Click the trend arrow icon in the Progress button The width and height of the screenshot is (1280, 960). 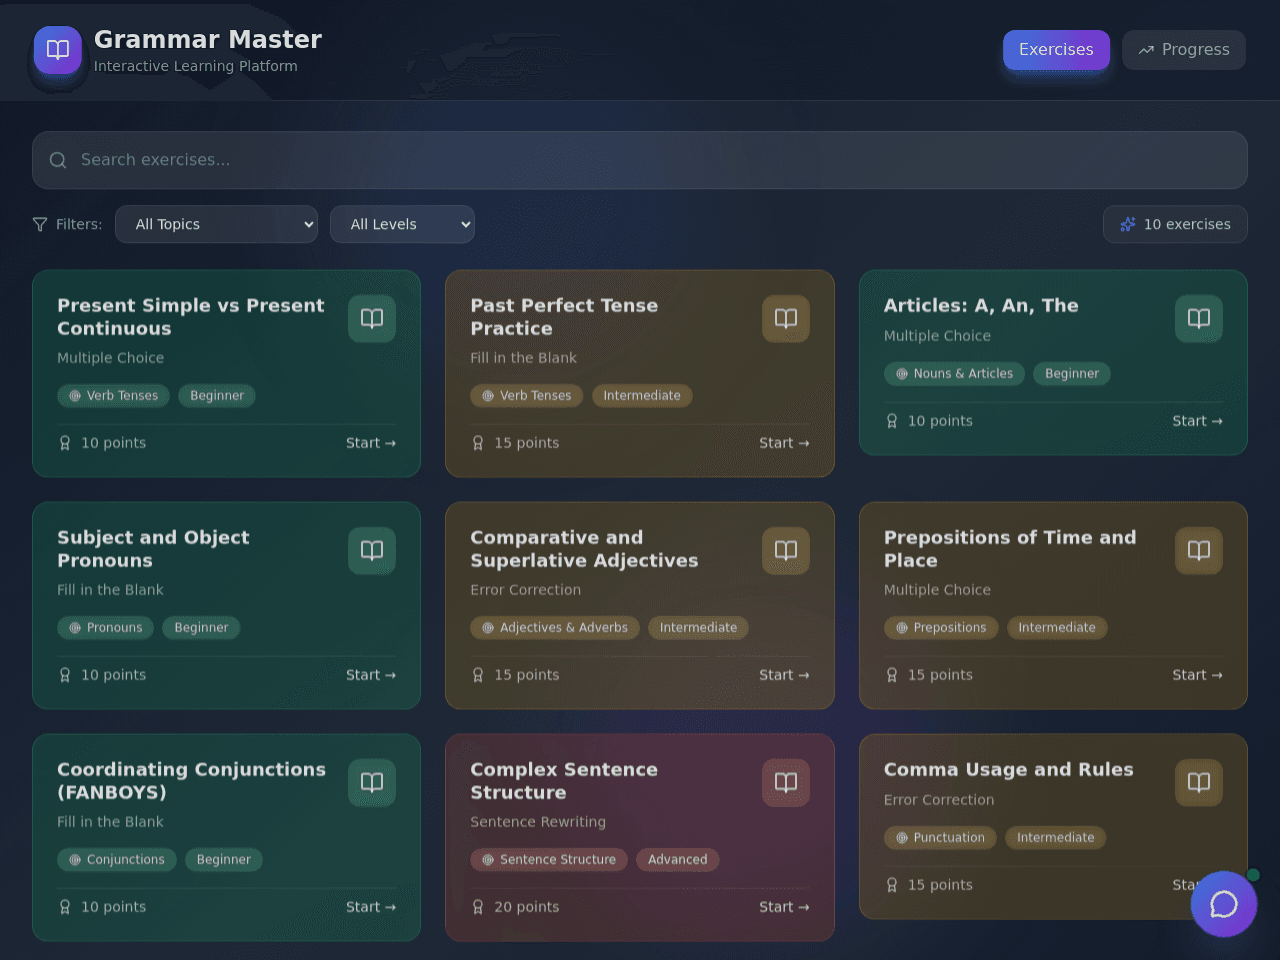[x=1146, y=50]
